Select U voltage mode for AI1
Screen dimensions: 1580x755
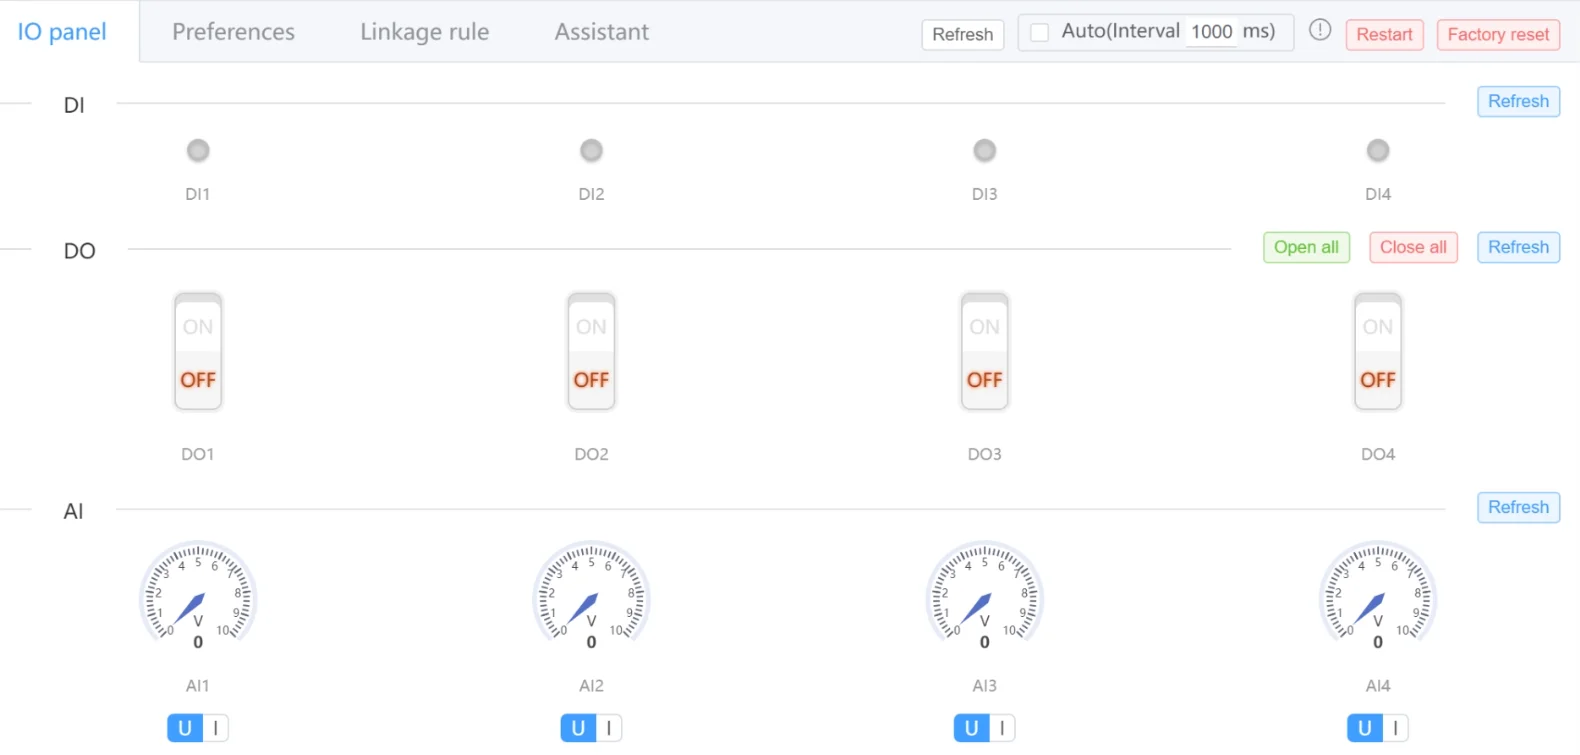(185, 728)
